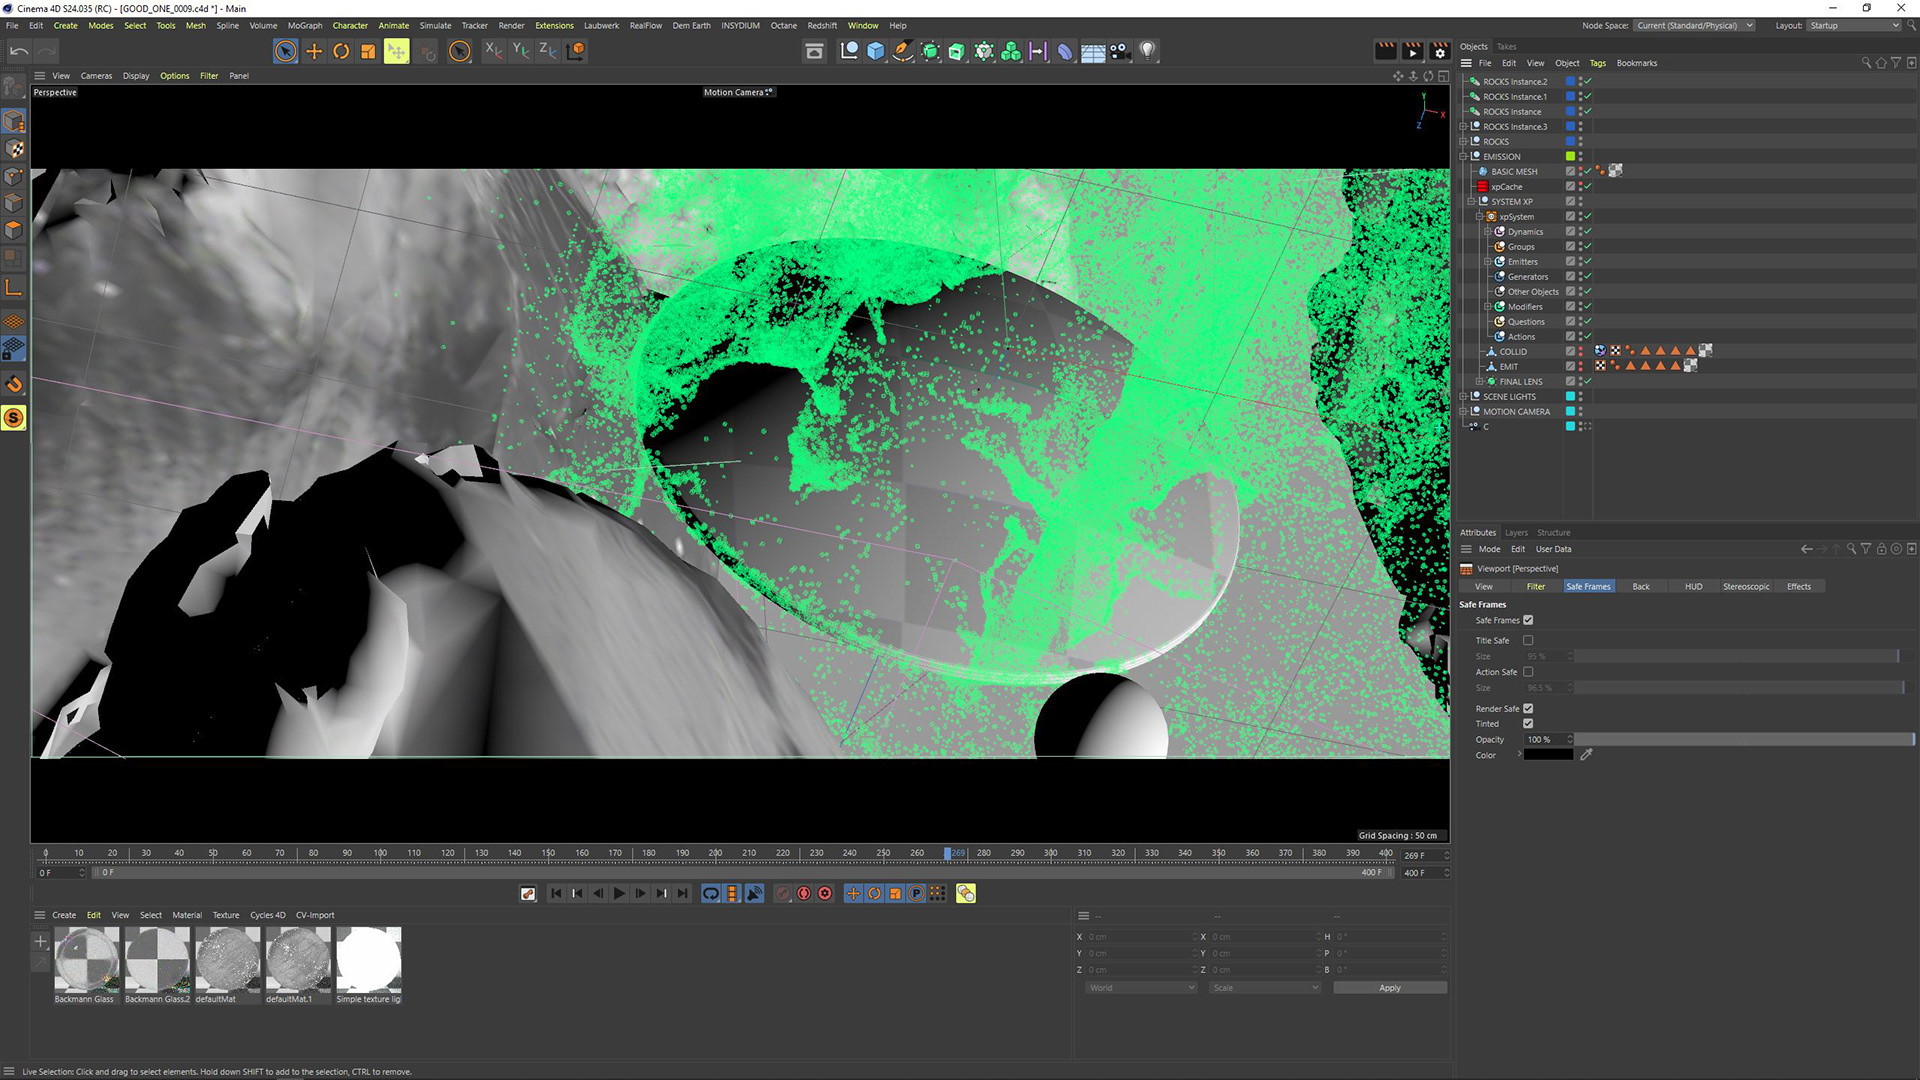The width and height of the screenshot is (1920, 1080).
Task: Select the Scale tool
Action: pyautogui.click(x=368, y=51)
